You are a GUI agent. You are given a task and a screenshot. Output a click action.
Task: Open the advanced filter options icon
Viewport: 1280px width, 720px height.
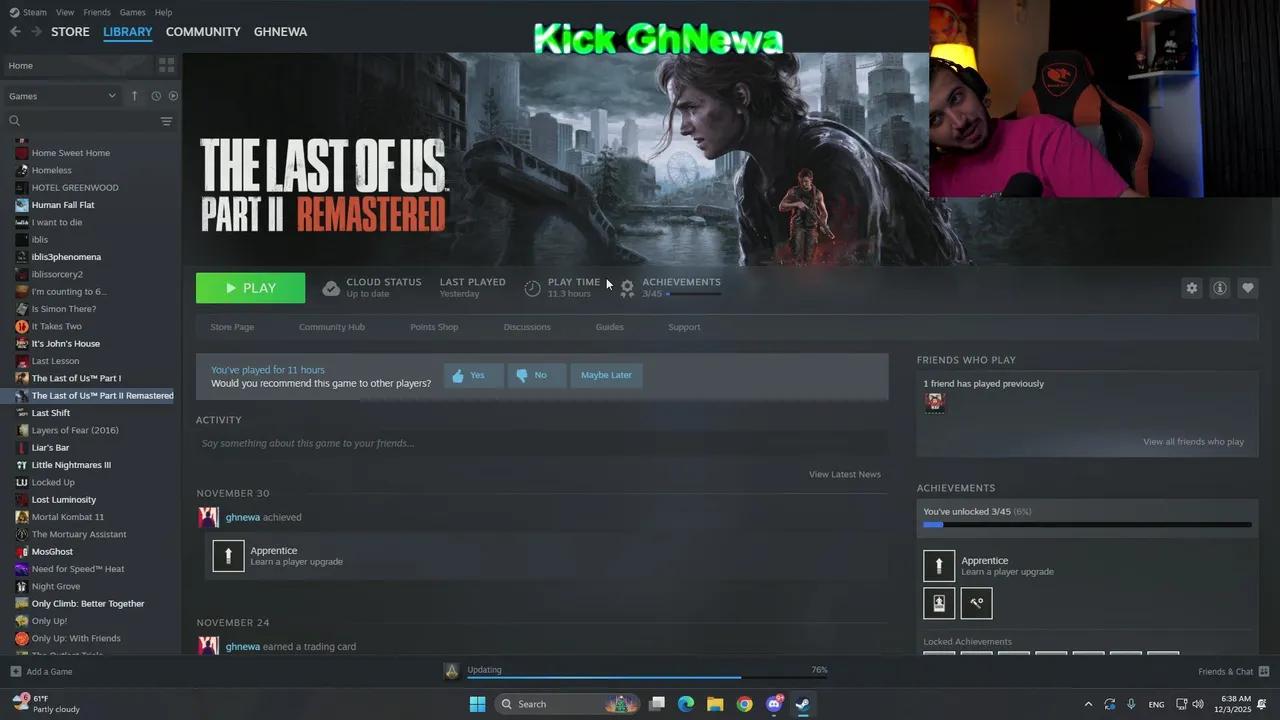(166, 121)
